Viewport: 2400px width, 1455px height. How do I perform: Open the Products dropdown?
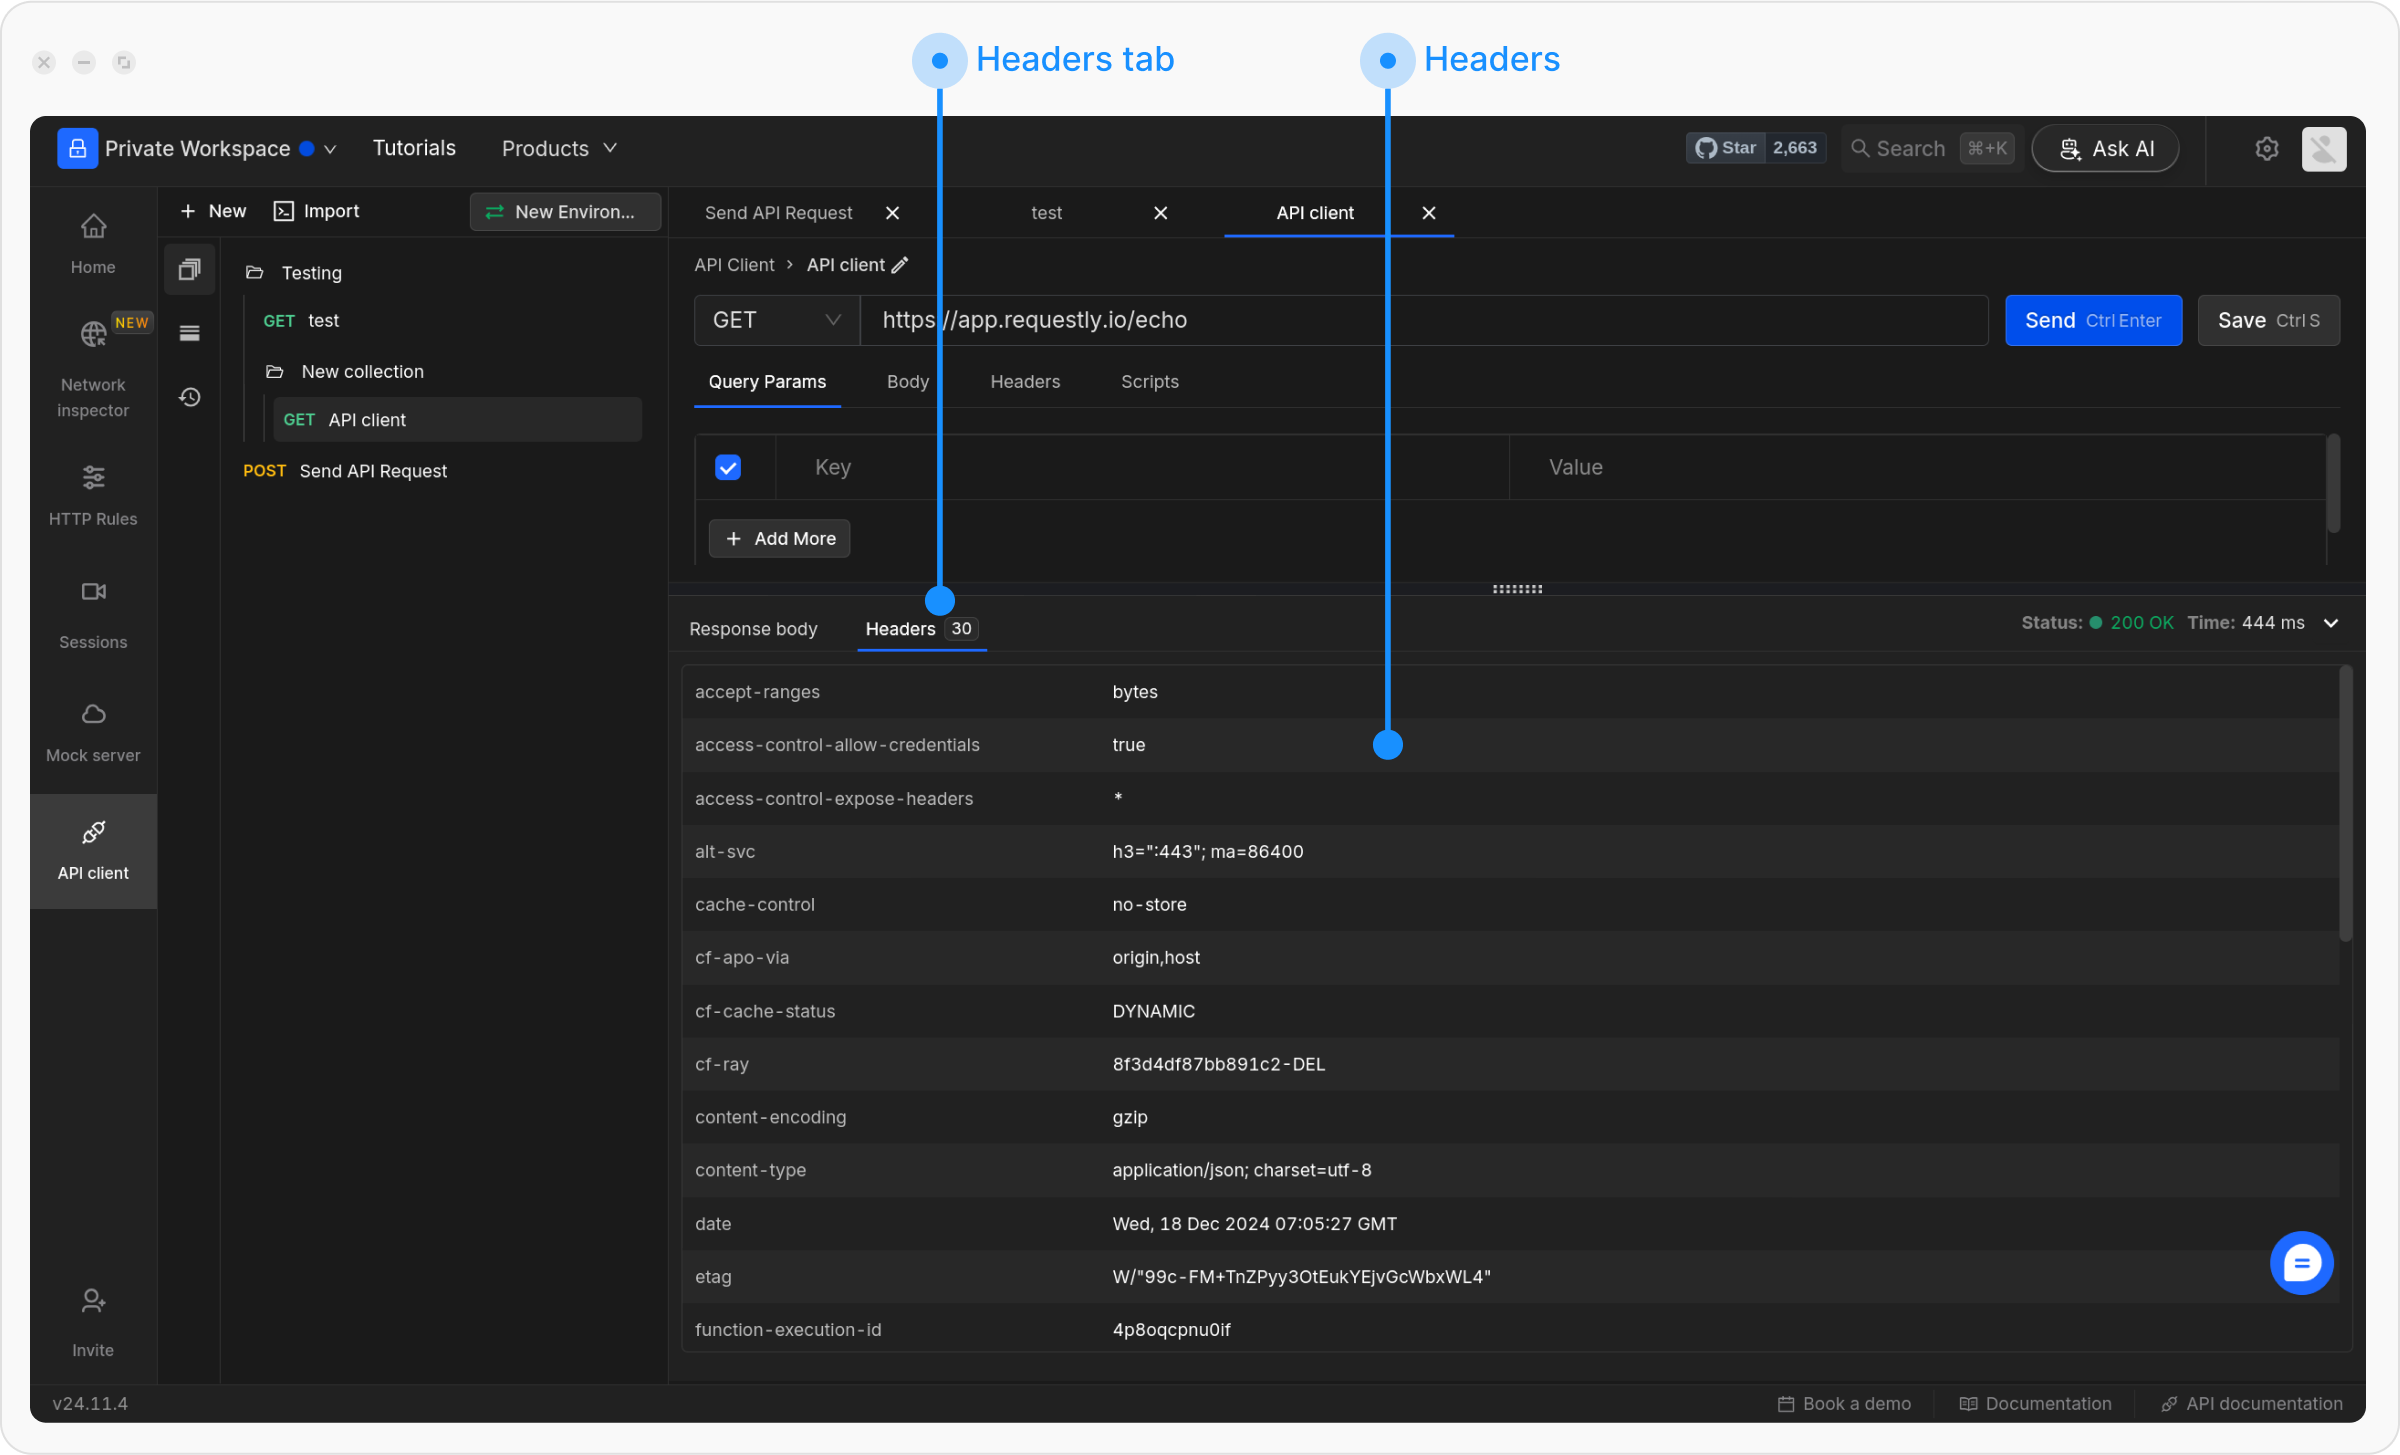point(558,148)
